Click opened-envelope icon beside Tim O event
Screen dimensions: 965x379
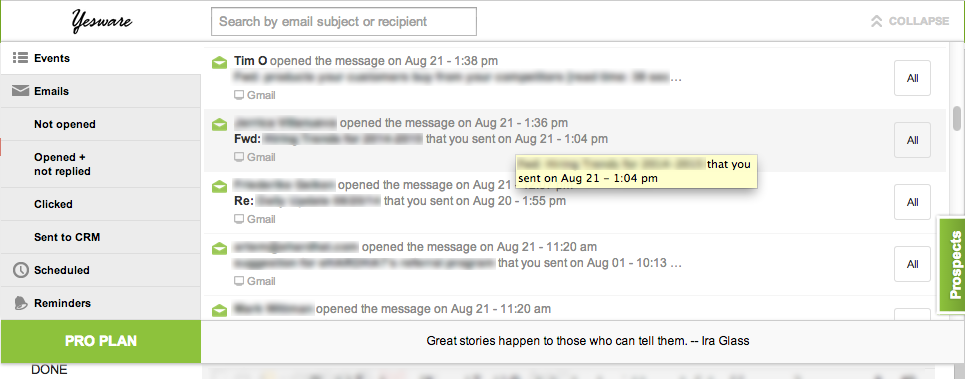click(219, 62)
